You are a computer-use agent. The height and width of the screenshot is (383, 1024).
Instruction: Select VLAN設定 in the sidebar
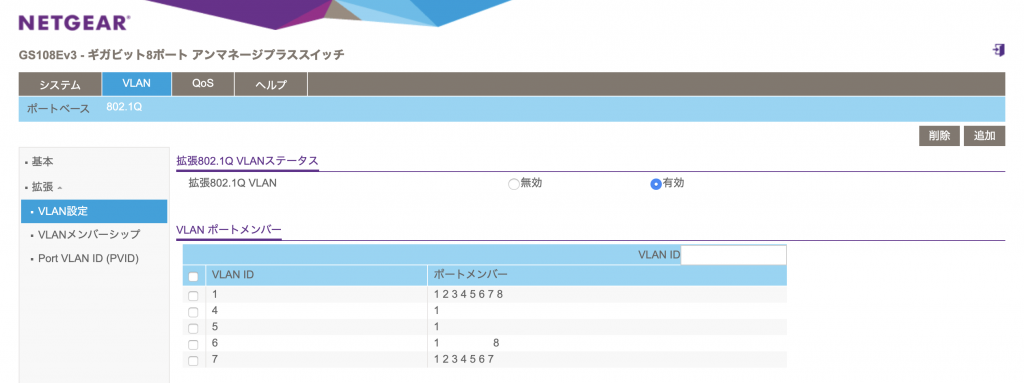[x=94, y=211]
